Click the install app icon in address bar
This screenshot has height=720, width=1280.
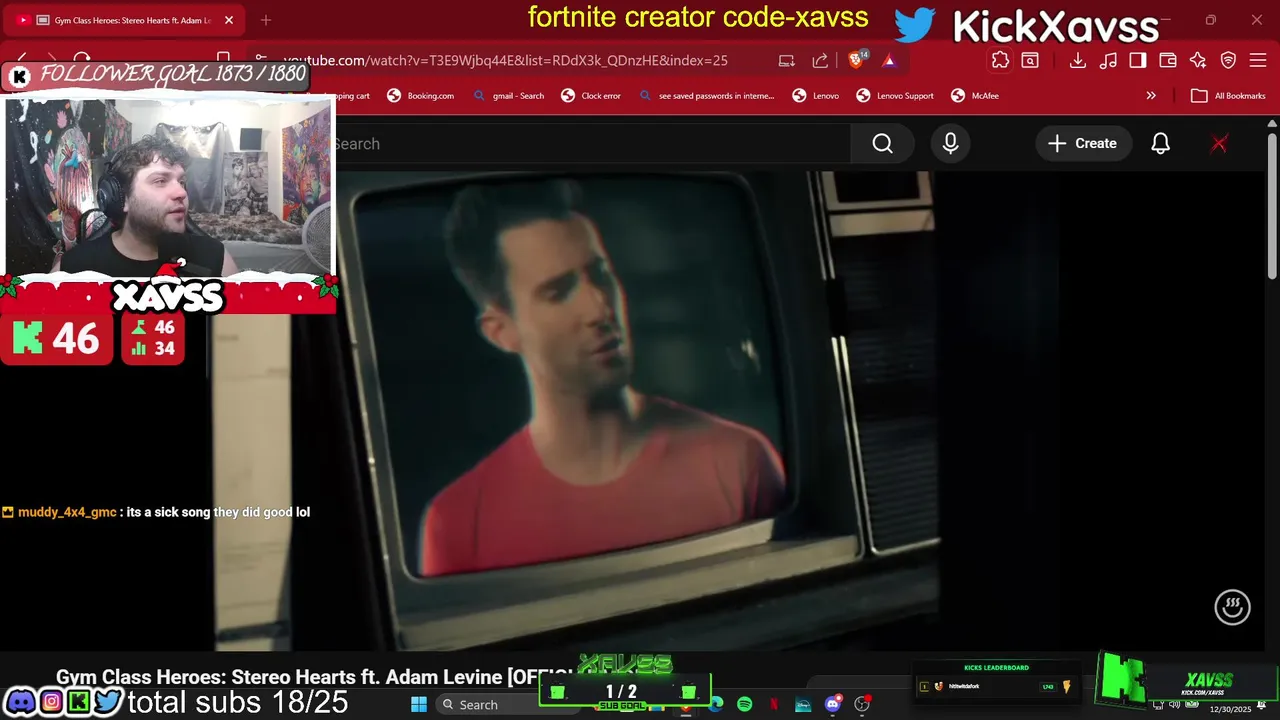pos(787,60)
